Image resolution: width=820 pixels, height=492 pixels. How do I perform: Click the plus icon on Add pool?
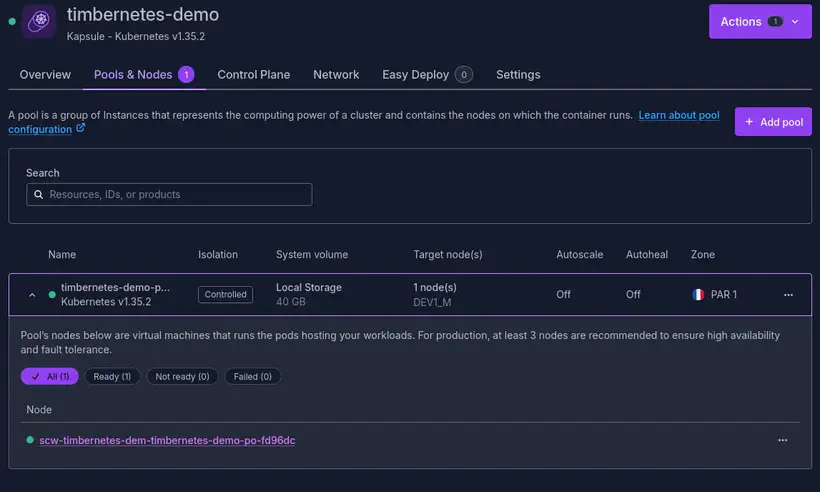[x=749, y=122]
